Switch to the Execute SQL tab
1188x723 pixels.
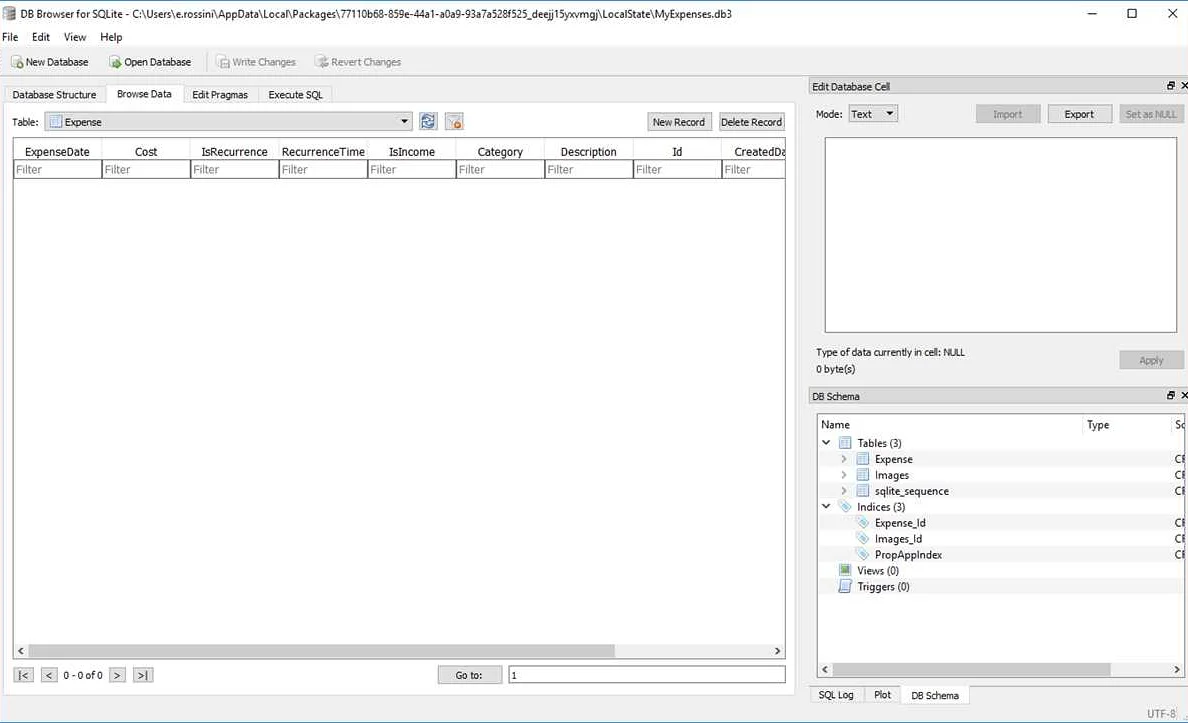point(295,94)
